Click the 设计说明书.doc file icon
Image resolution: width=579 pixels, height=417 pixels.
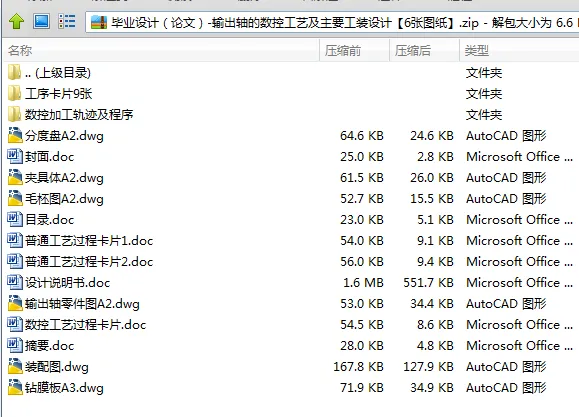point(15,283)
